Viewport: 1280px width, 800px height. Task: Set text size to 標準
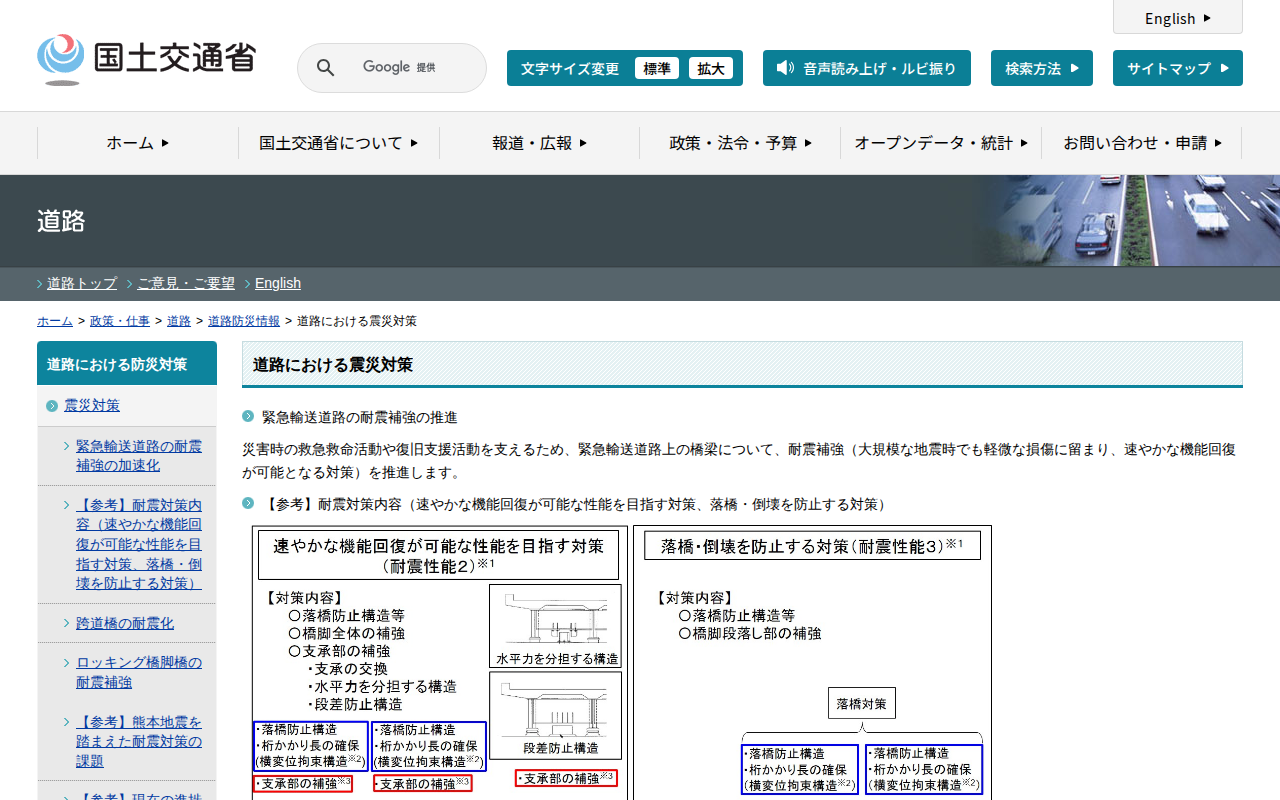pos(657,68)
